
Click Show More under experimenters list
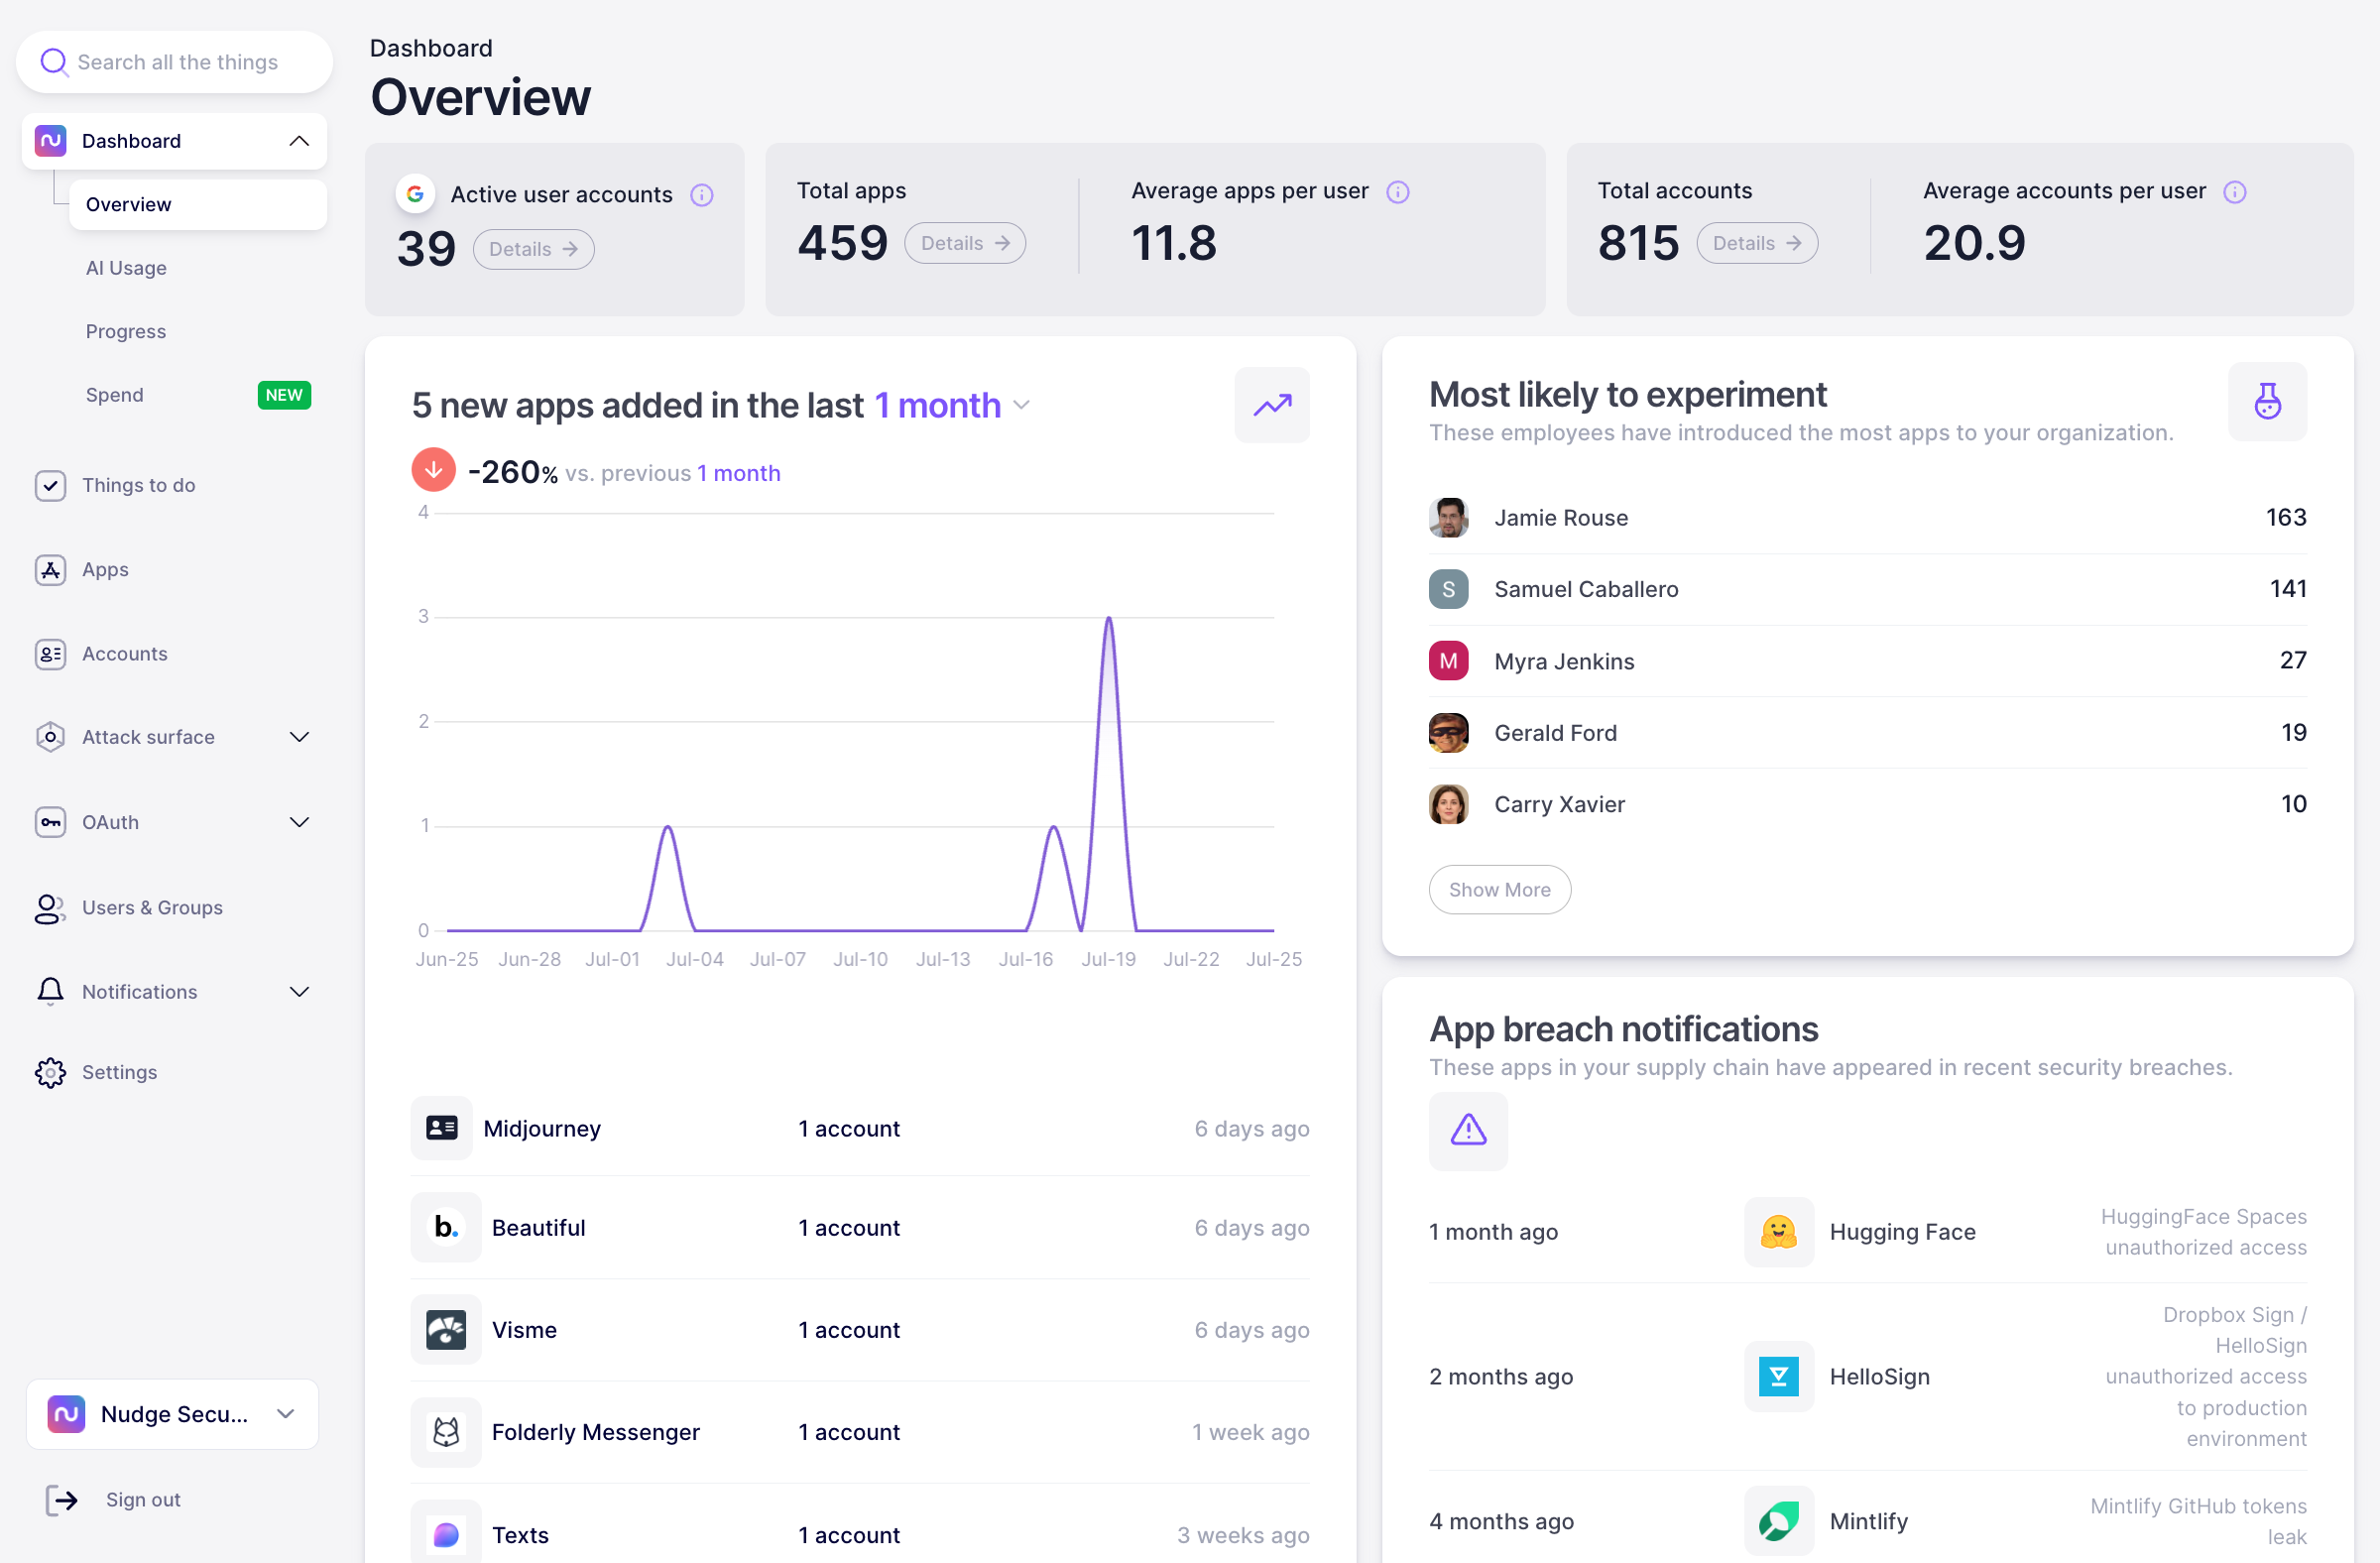tap(1499, 890)
